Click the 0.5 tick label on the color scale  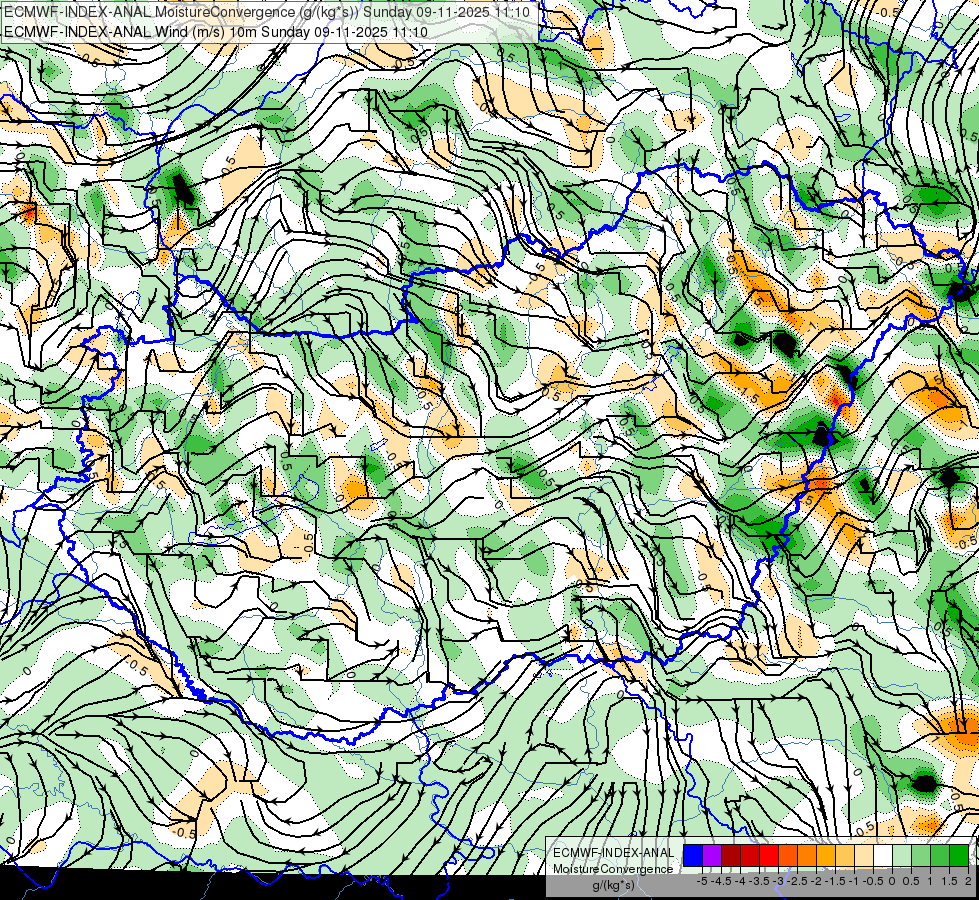pos(911,881)
